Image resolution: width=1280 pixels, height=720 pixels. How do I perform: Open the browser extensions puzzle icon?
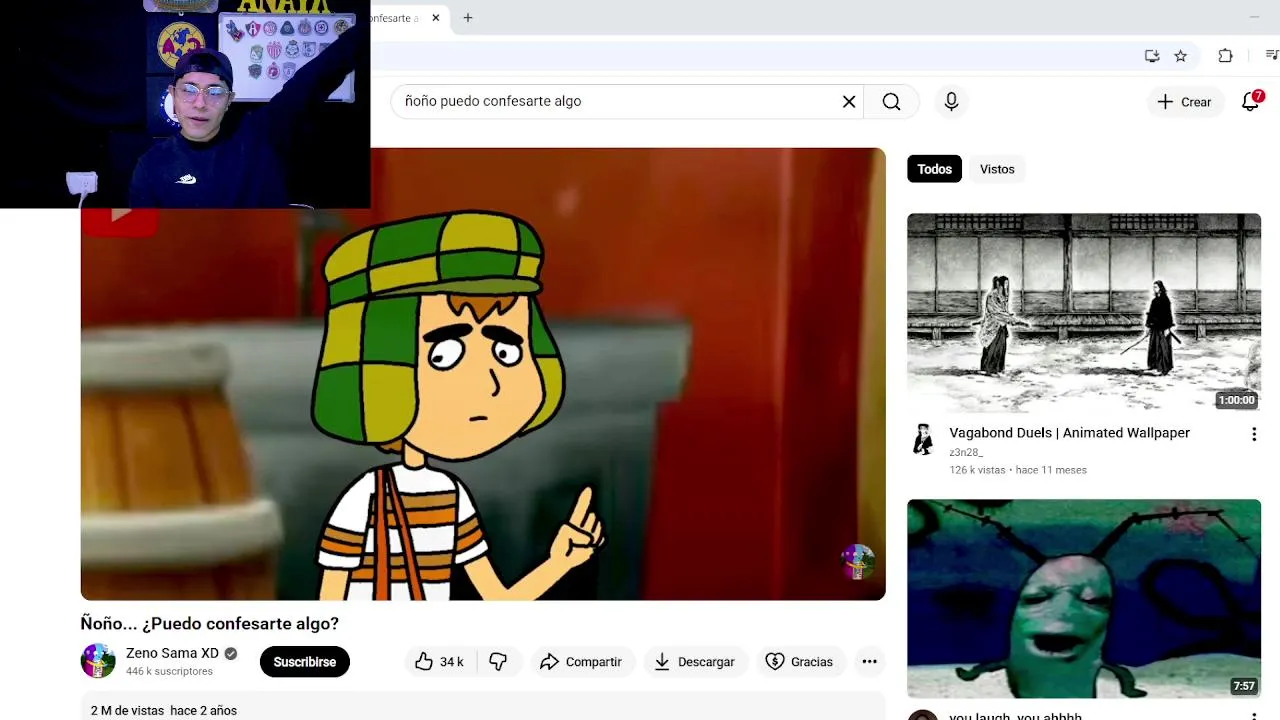pyautogui.click(x=1225, y=56)
